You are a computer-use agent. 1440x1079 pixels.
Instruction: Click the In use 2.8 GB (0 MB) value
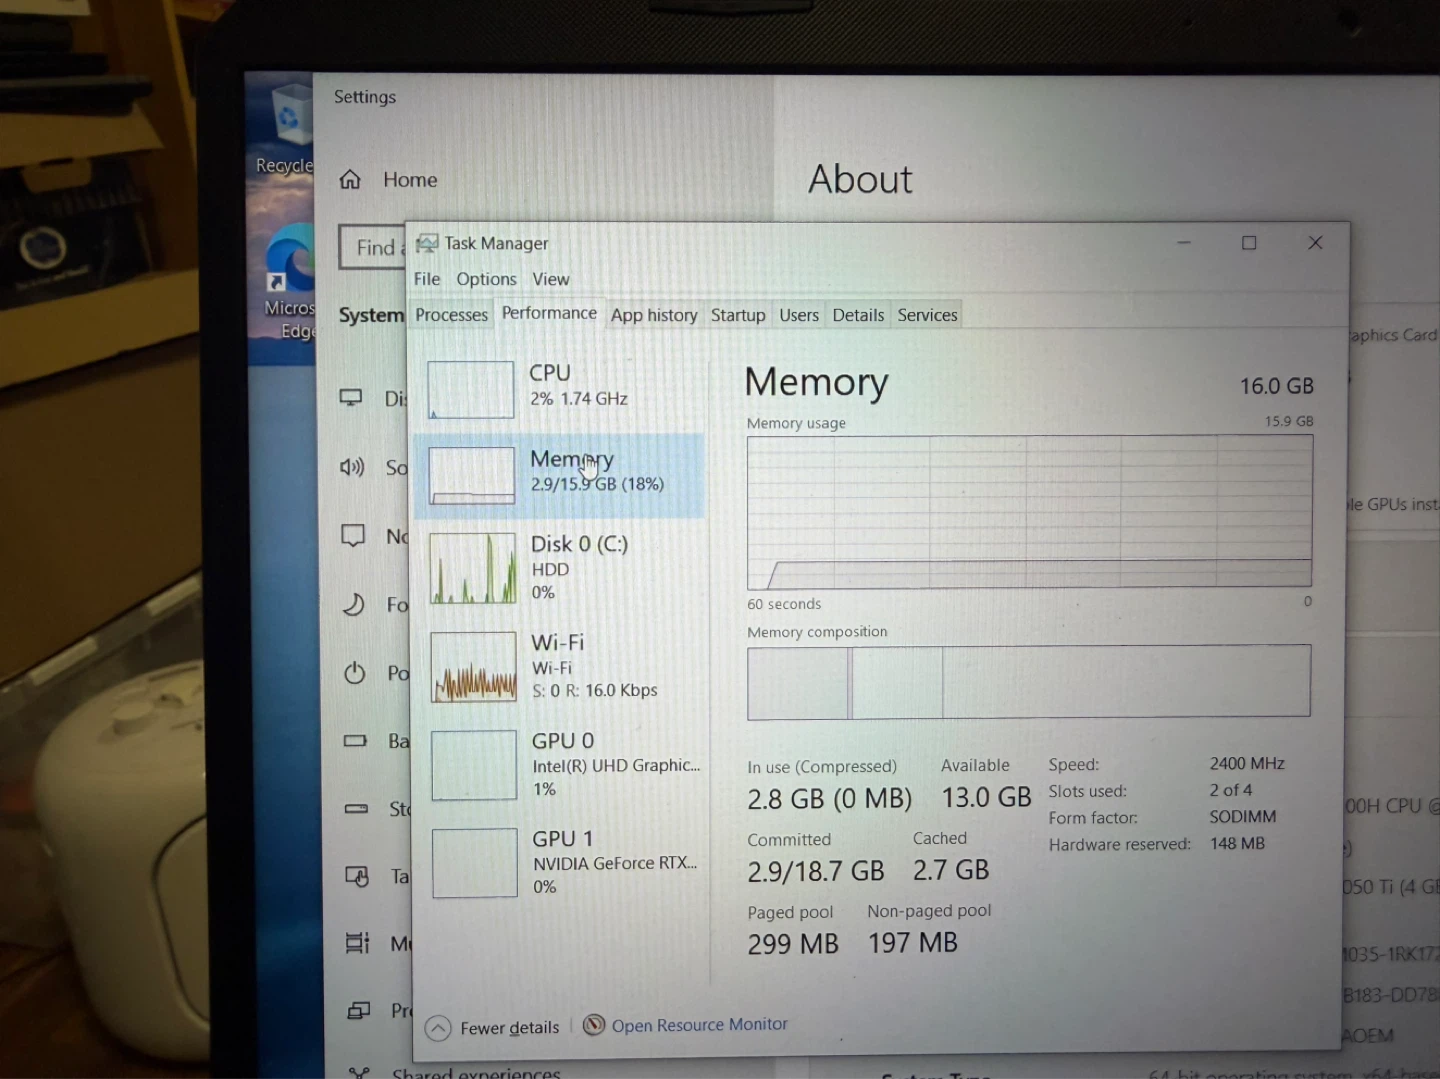pyautogui.click(x=829, y=799)
